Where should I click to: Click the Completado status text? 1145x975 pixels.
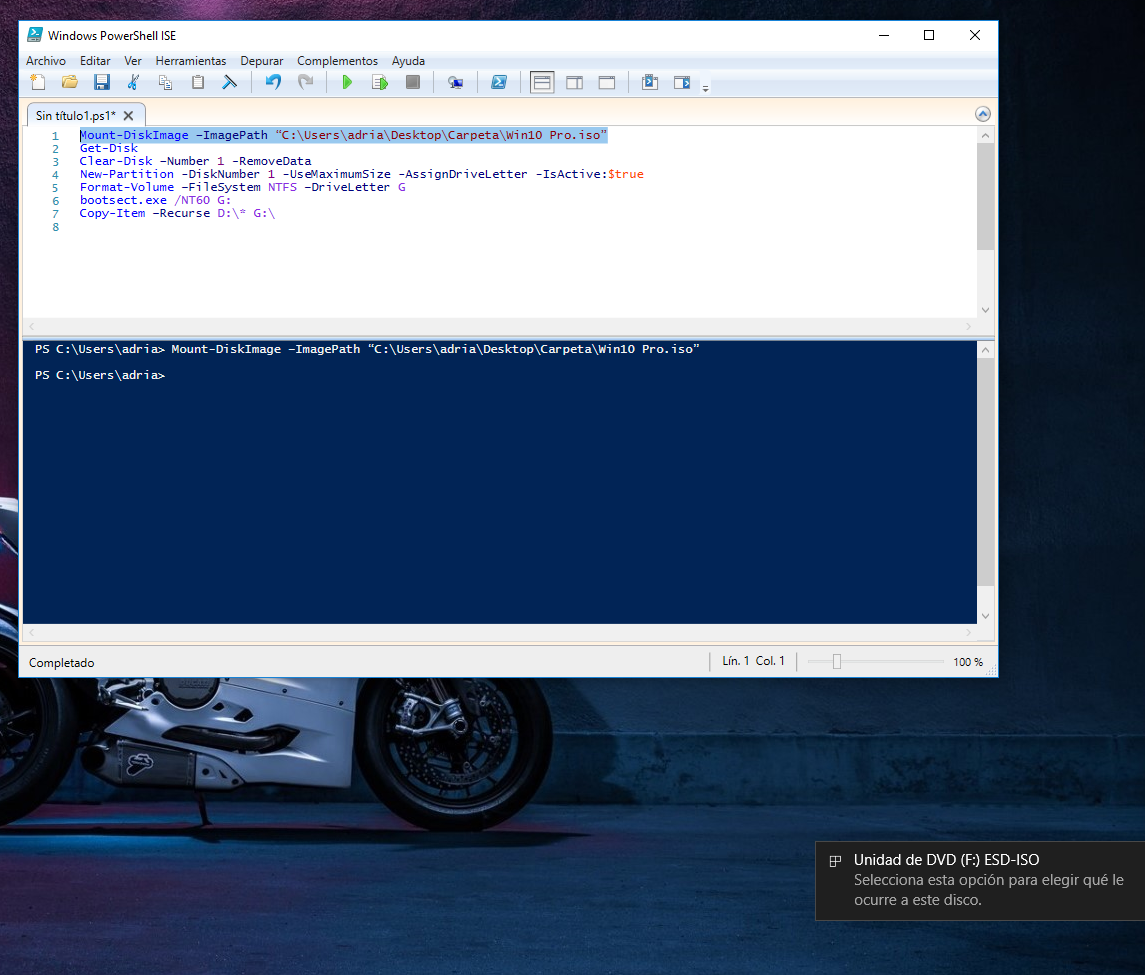point(61,662)
